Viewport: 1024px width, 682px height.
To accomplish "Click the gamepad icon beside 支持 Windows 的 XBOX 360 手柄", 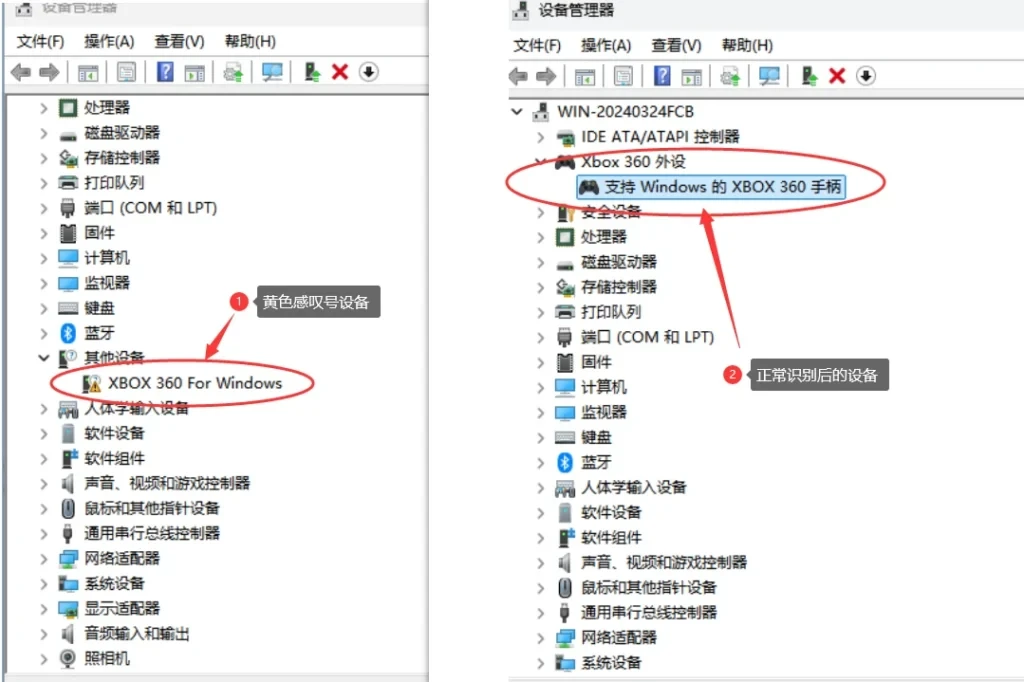I will (588, 187).
